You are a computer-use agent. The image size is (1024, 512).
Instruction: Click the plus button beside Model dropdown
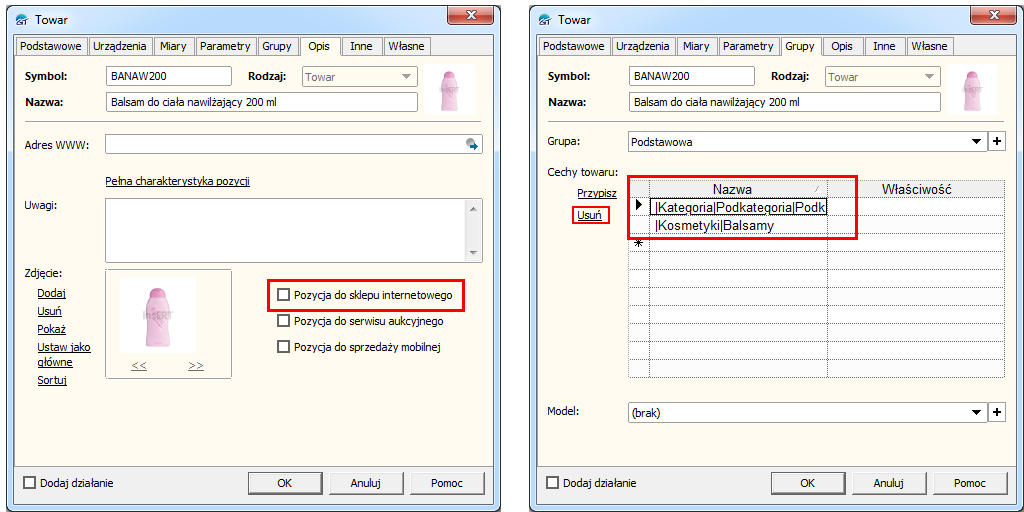coord(996,412)
